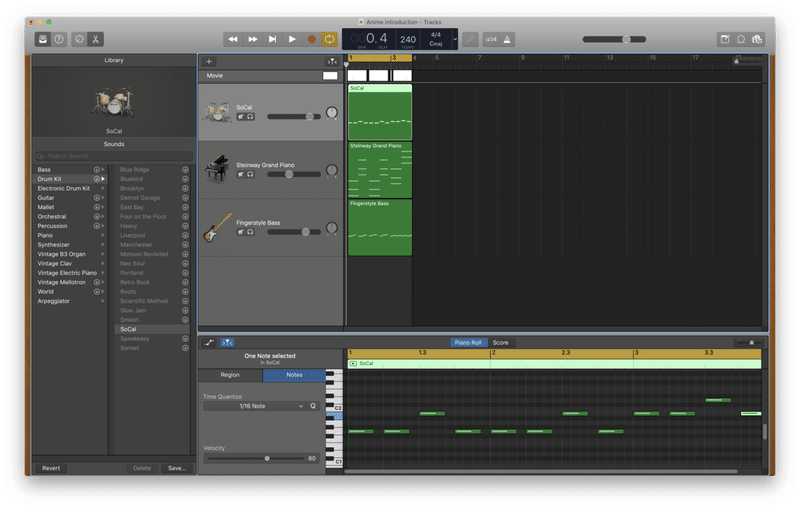
Task: Adjust the master volume slider
Action: [614, 39]
